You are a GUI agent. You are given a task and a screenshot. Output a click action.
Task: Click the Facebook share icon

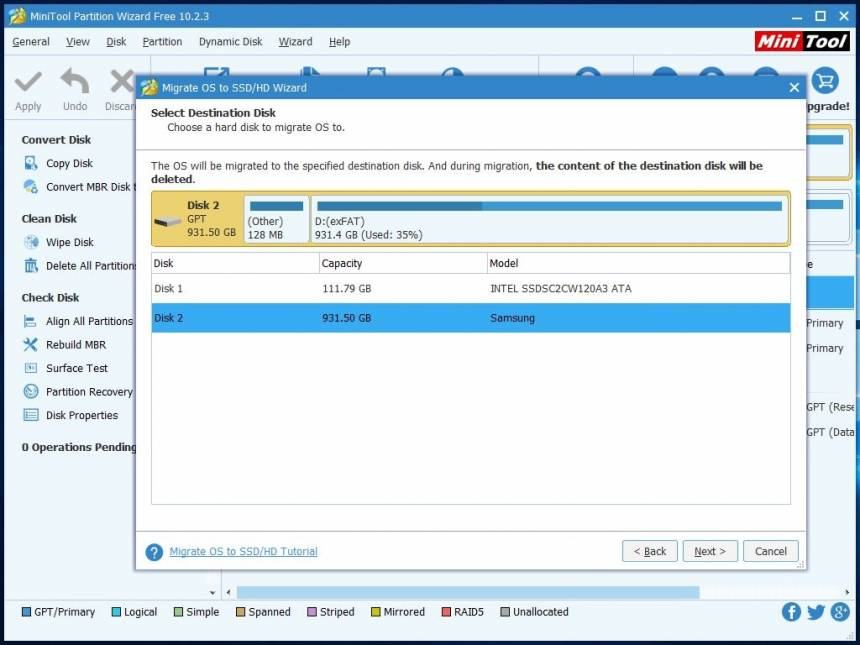[x=791, y=612]
